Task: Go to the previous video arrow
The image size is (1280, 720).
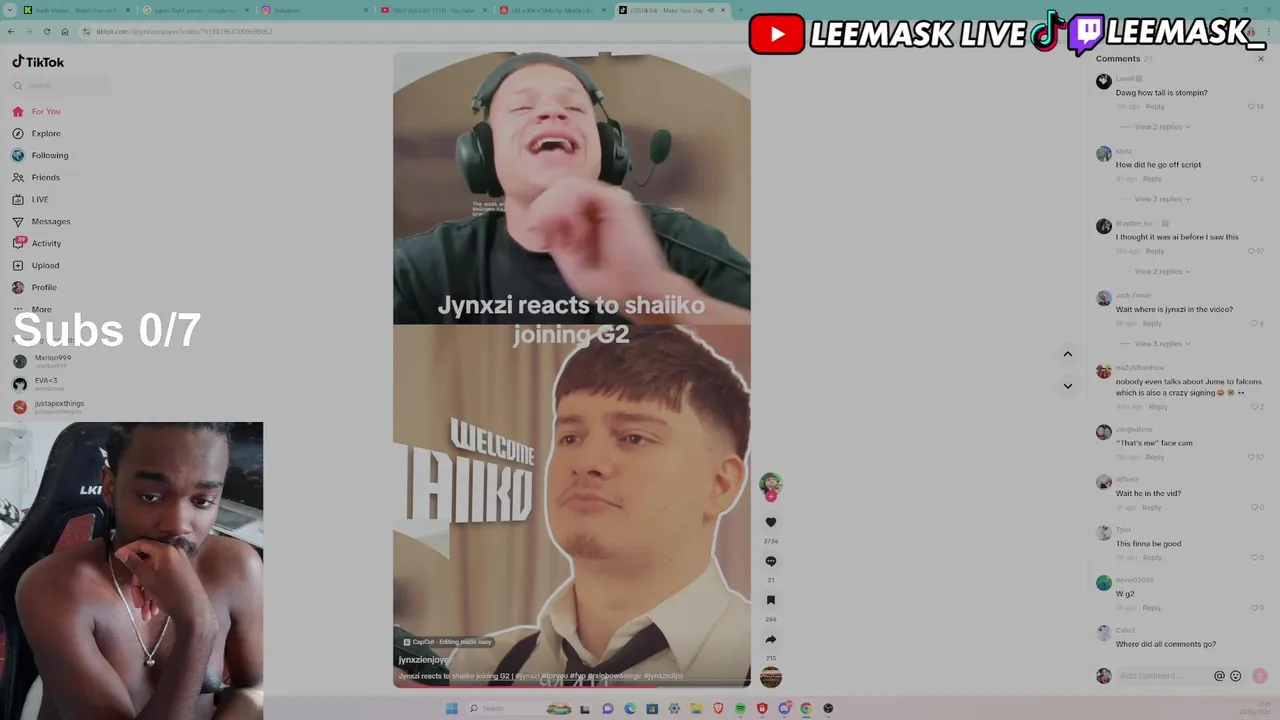Action: 1067,354
